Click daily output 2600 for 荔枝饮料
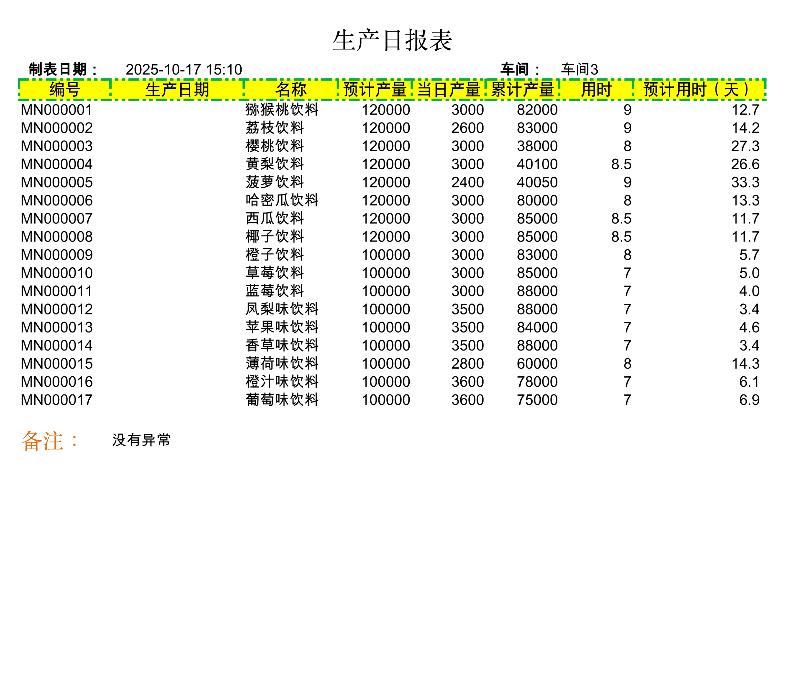The height and width of the screenshot is (700, 800). pyautogui.click(x=467, y=128)
